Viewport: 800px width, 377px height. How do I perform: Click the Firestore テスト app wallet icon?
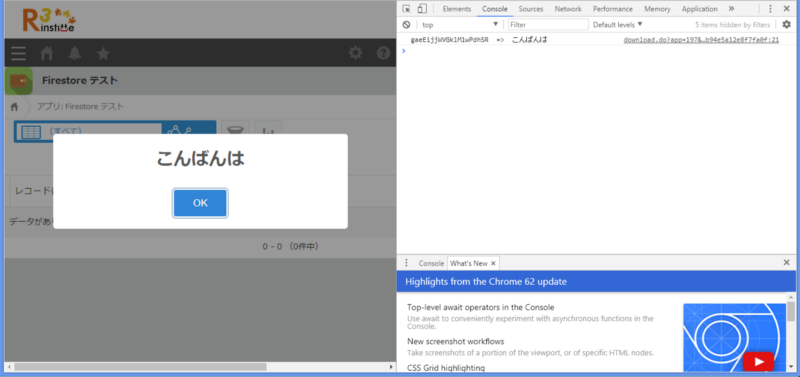(19, 81)
